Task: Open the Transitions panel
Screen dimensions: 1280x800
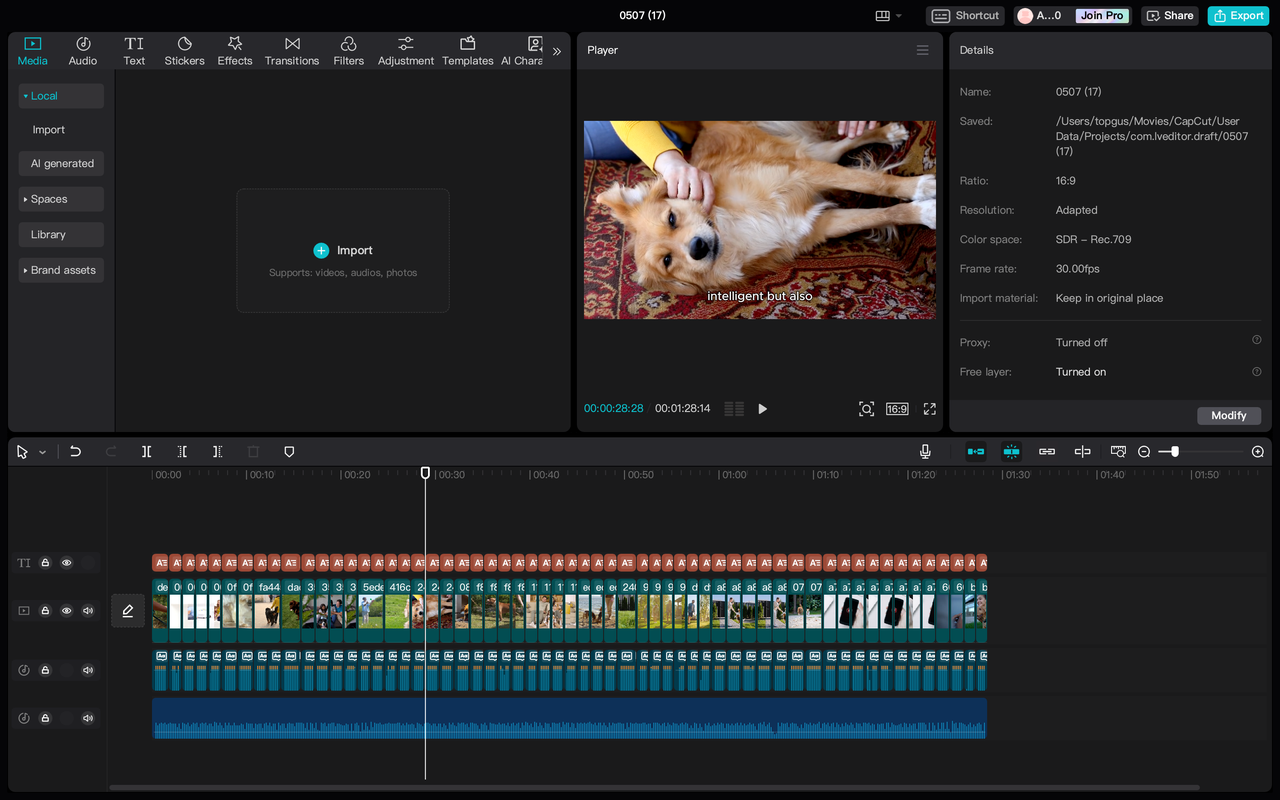Action: (x=291, y=50)
